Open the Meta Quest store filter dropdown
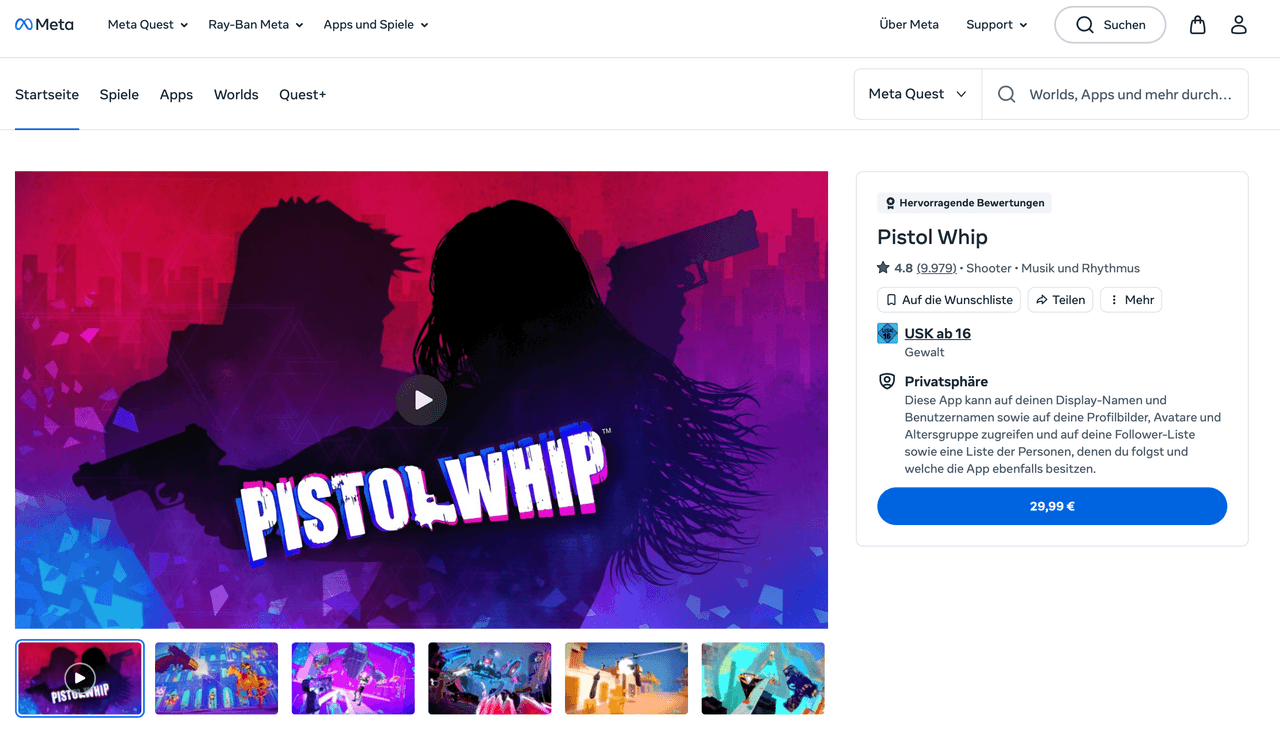This screenshot has width=1280, height=740. pyautogui.click(x=917, y=94)
